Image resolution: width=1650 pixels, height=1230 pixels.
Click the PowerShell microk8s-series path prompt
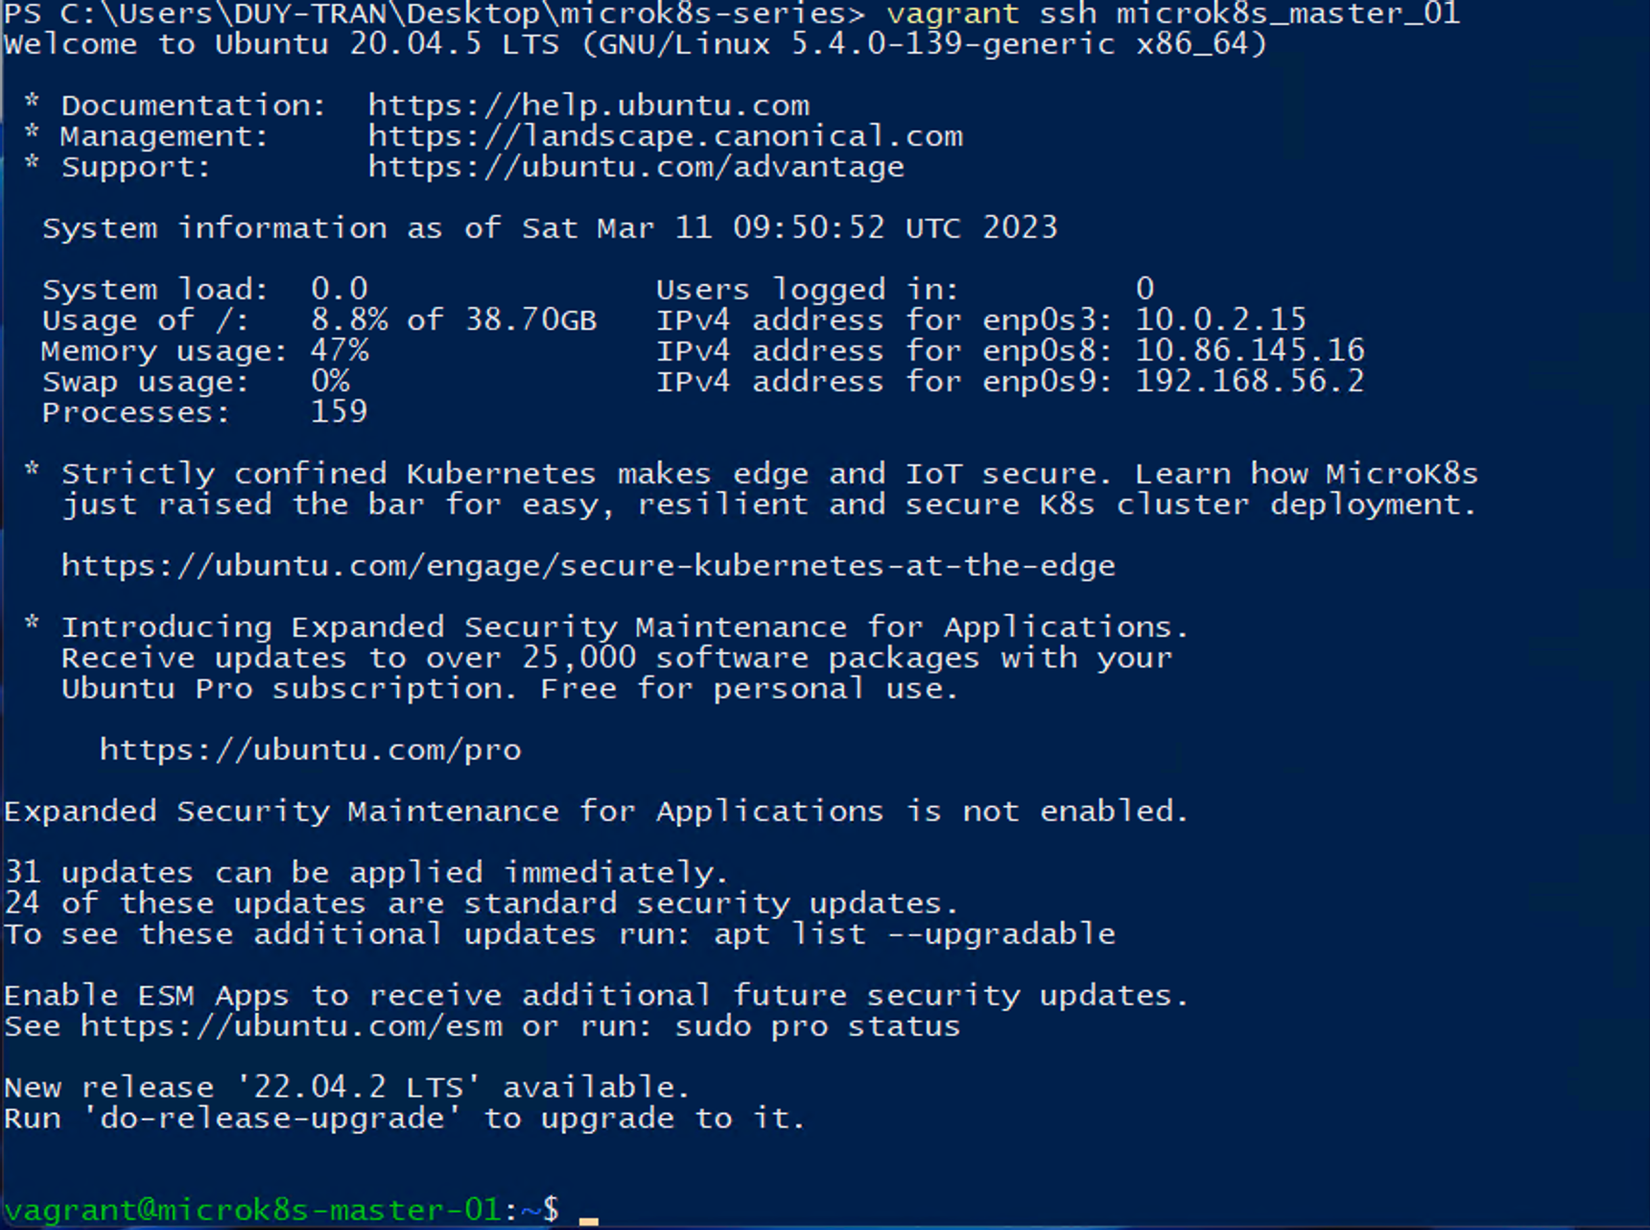[x=435, y=14]
